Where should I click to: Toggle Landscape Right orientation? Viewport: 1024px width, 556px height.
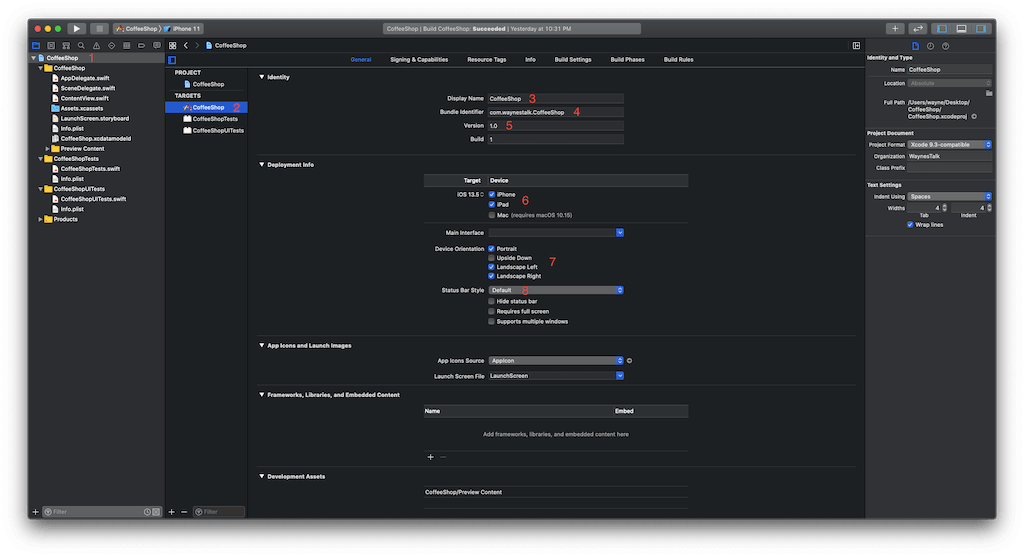tap(492, 276)
